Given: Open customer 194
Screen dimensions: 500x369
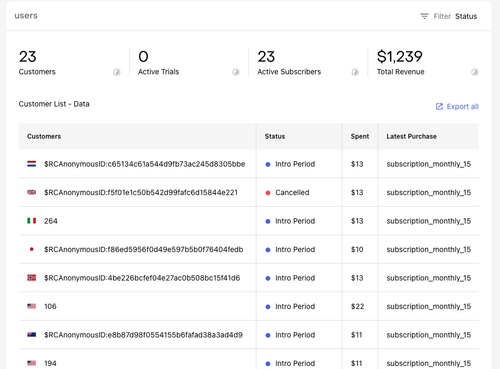Looking at the screenshot, I should [x=50, y=363].
